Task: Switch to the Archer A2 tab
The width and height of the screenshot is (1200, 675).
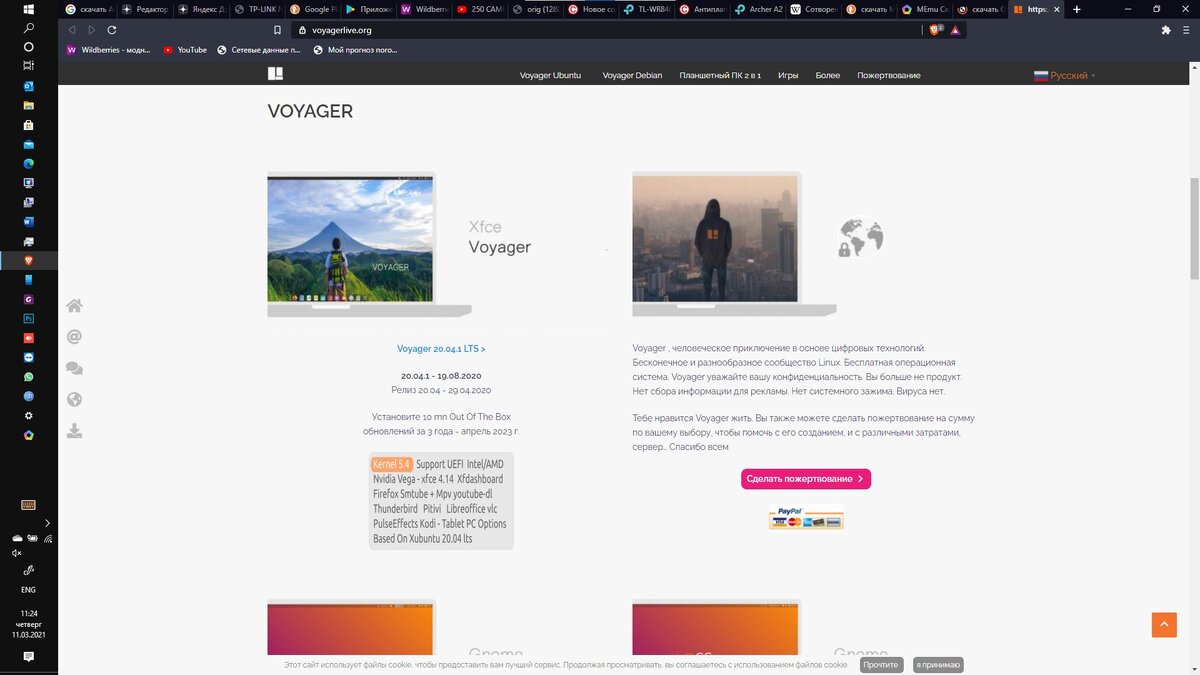Action: [x=757, y=9]
